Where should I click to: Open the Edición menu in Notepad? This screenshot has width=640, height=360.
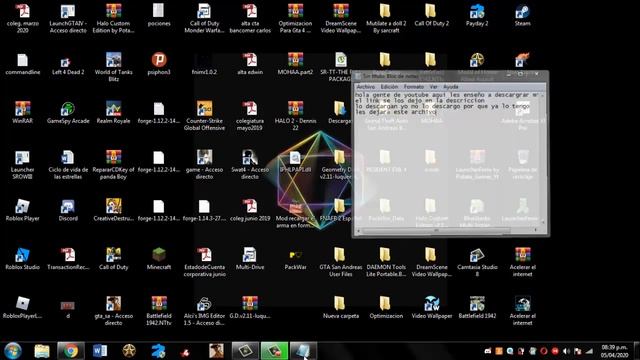pyautogui.click(x=389, y=87)
